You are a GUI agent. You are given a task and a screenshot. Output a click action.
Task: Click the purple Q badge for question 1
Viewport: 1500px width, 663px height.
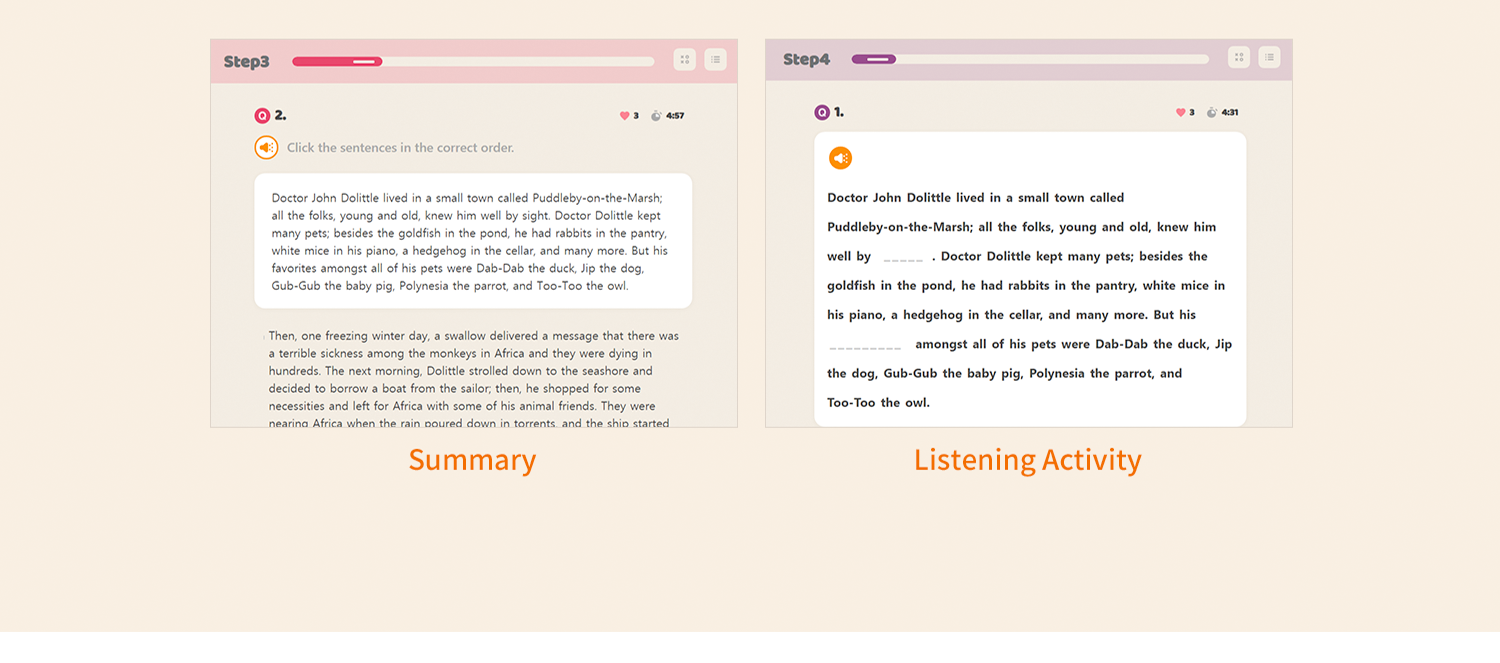pos(822,113)
